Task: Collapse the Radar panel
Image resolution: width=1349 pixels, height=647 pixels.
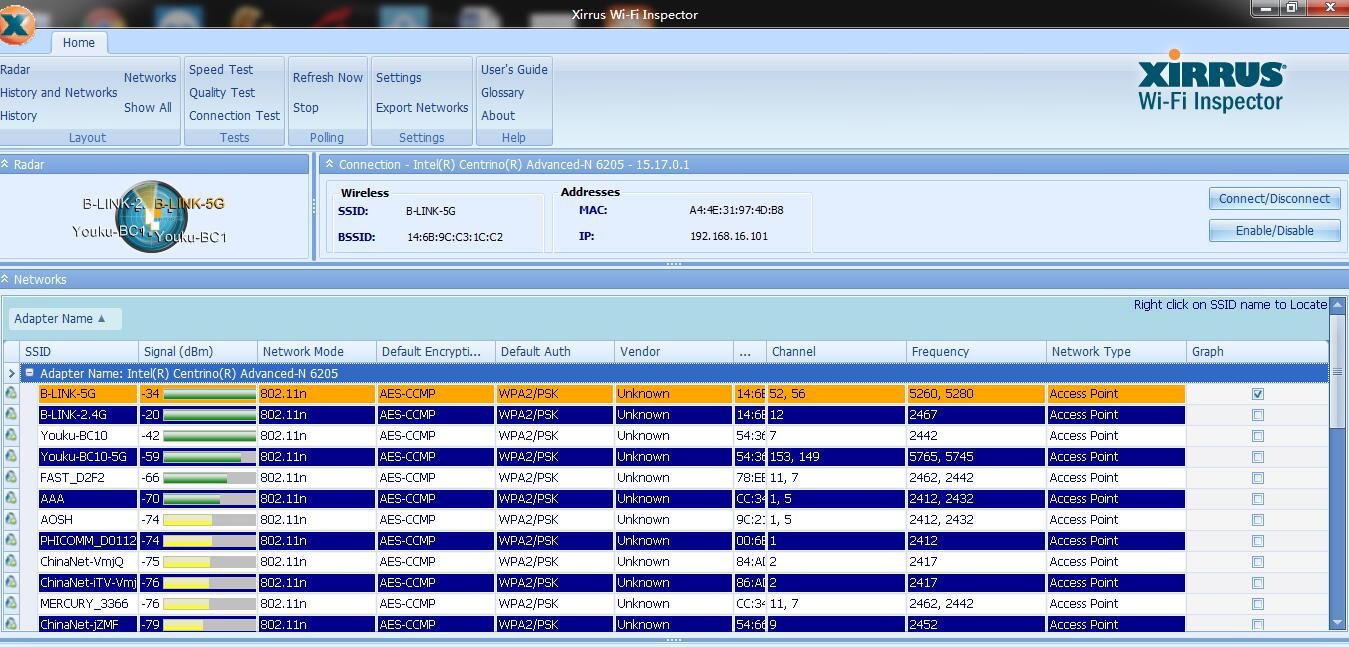Action: click(5, 164)
